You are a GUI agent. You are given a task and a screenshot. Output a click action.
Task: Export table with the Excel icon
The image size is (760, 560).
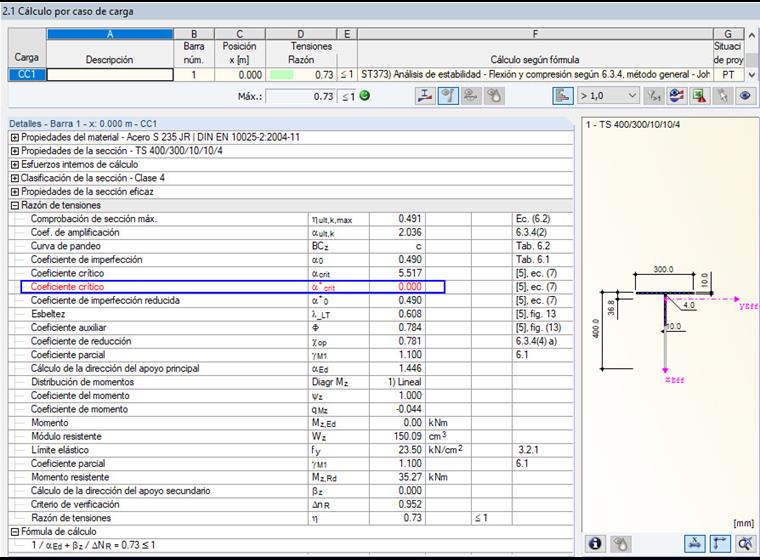tap(699, 96)
